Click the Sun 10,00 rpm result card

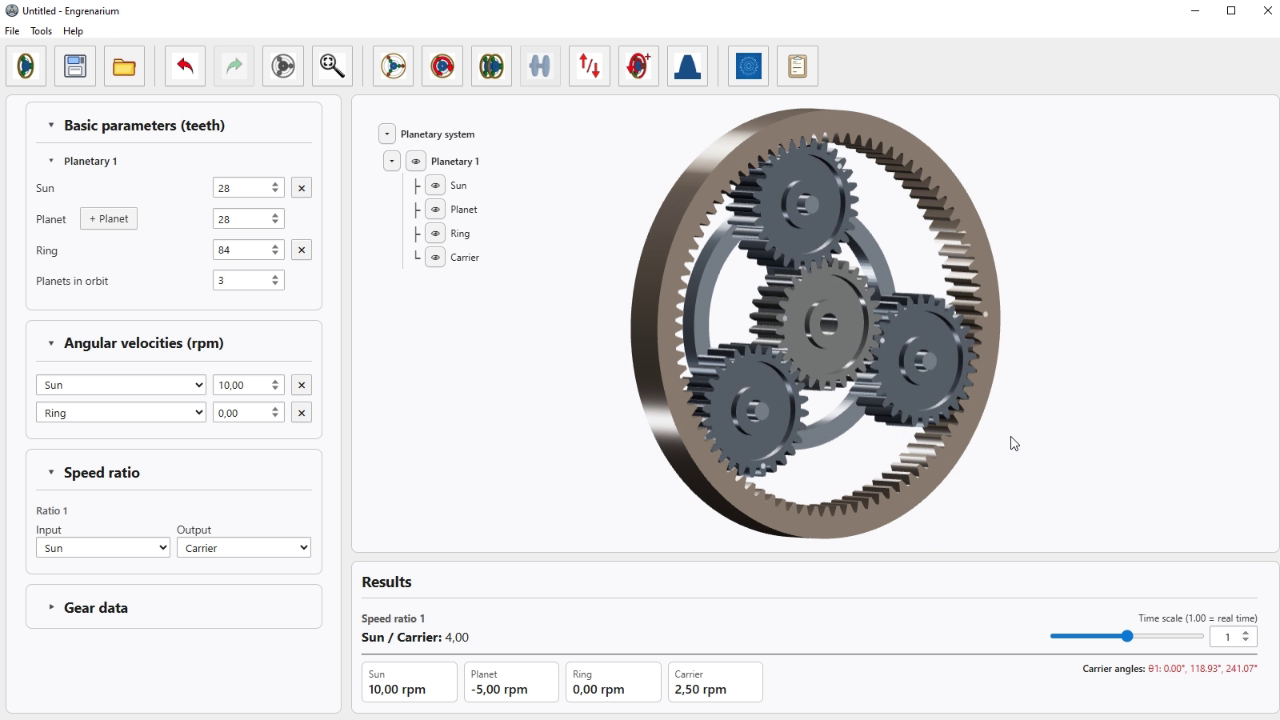pyautogui.click(x=409, y=682)
